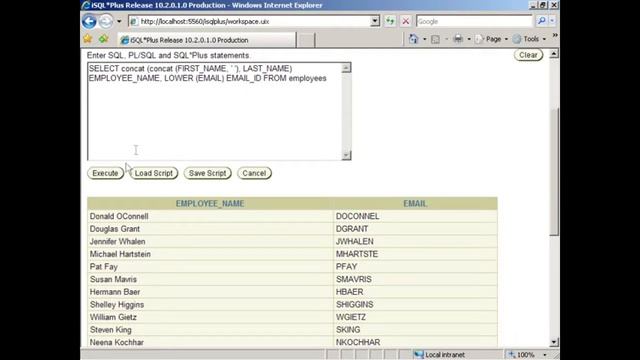Click the Local intranet zone status
The image size is (640, 360).
click(x=440, y=355)
